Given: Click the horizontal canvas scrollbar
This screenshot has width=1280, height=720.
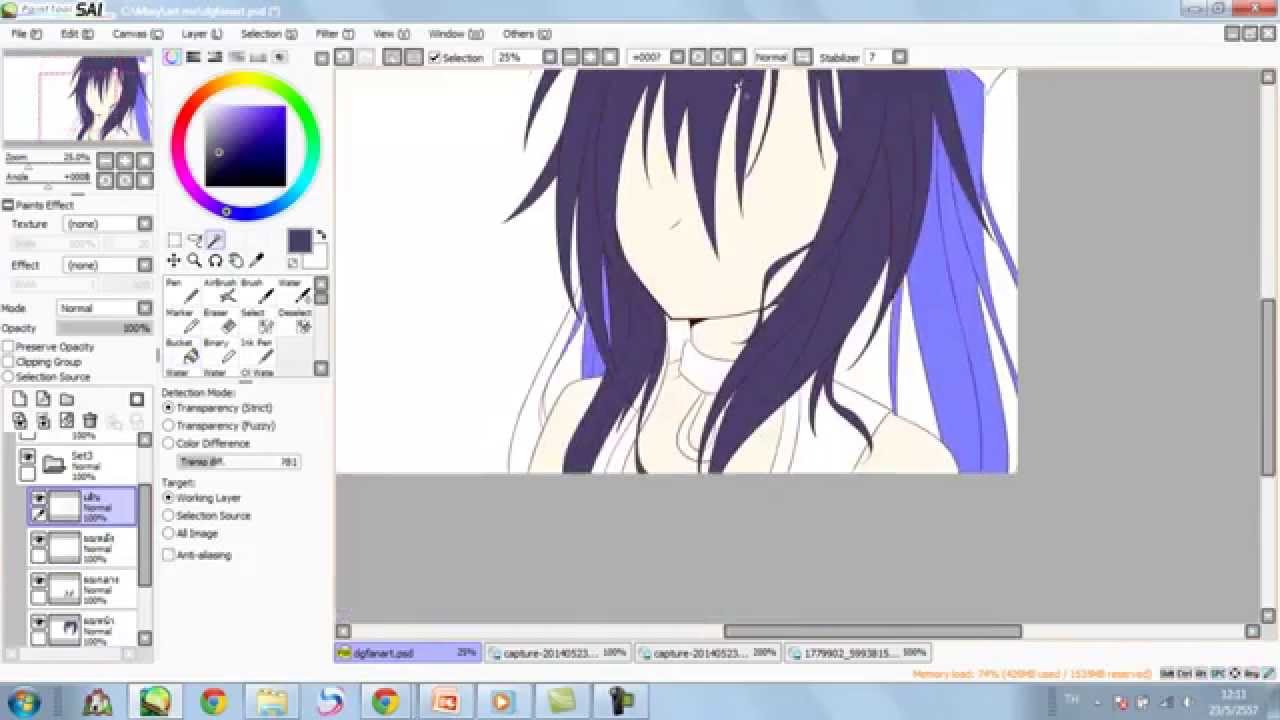Looking at the screenshot, I should coord(872,631).
